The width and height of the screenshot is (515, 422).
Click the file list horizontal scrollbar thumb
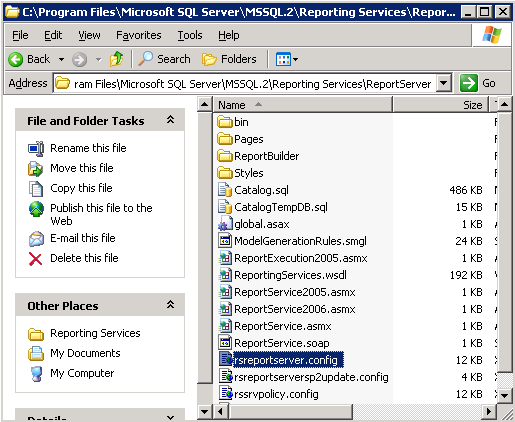click(291, 411)
